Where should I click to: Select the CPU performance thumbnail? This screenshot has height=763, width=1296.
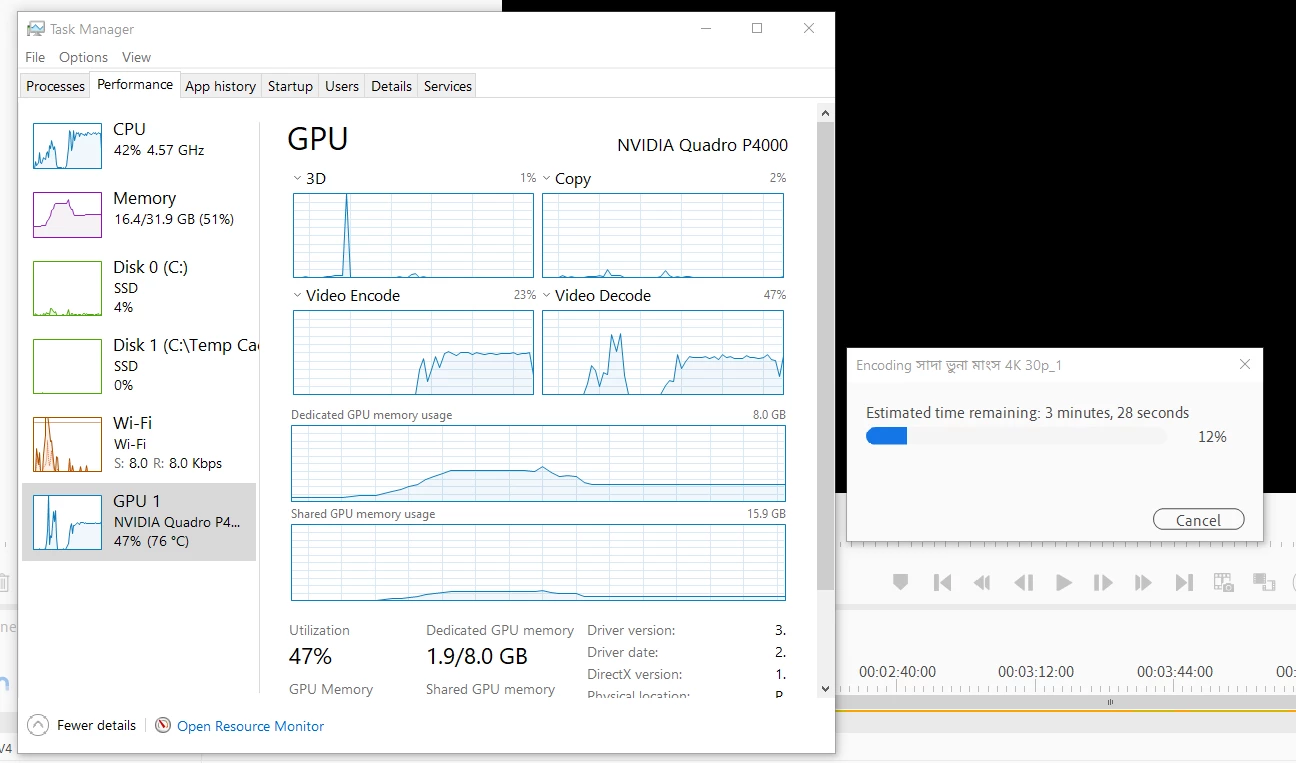pos(67,146)
